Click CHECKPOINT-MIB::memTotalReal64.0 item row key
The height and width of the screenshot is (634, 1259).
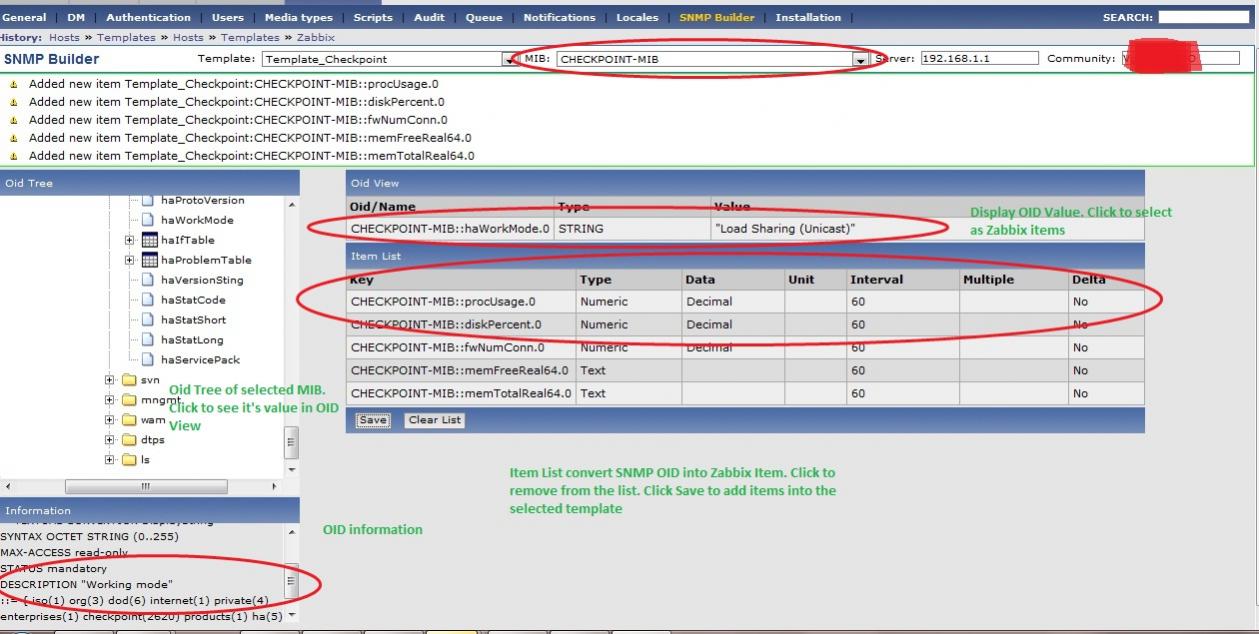click(461, 393)
